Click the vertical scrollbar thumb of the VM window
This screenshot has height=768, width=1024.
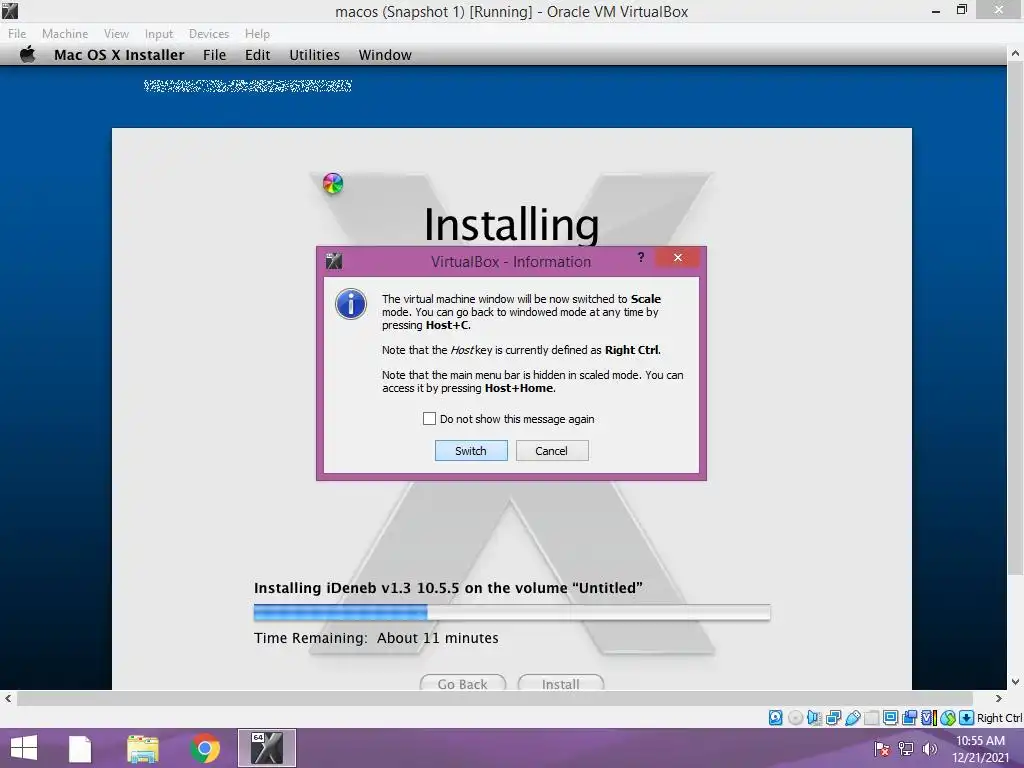click(1015, 320)
